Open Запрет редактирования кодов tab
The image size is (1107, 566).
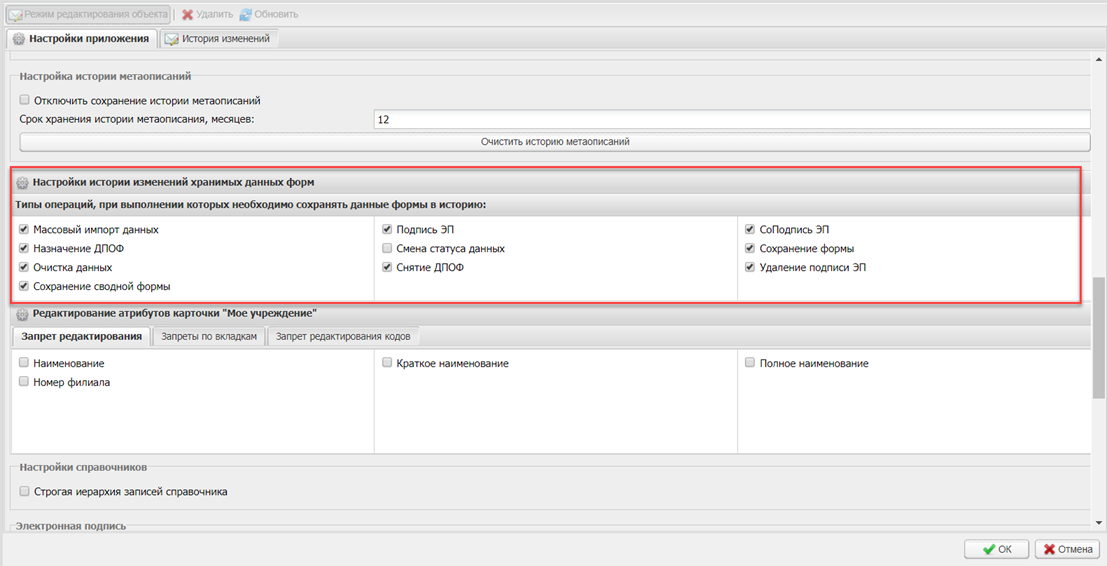pyautogui.click(x=342, y=337)
